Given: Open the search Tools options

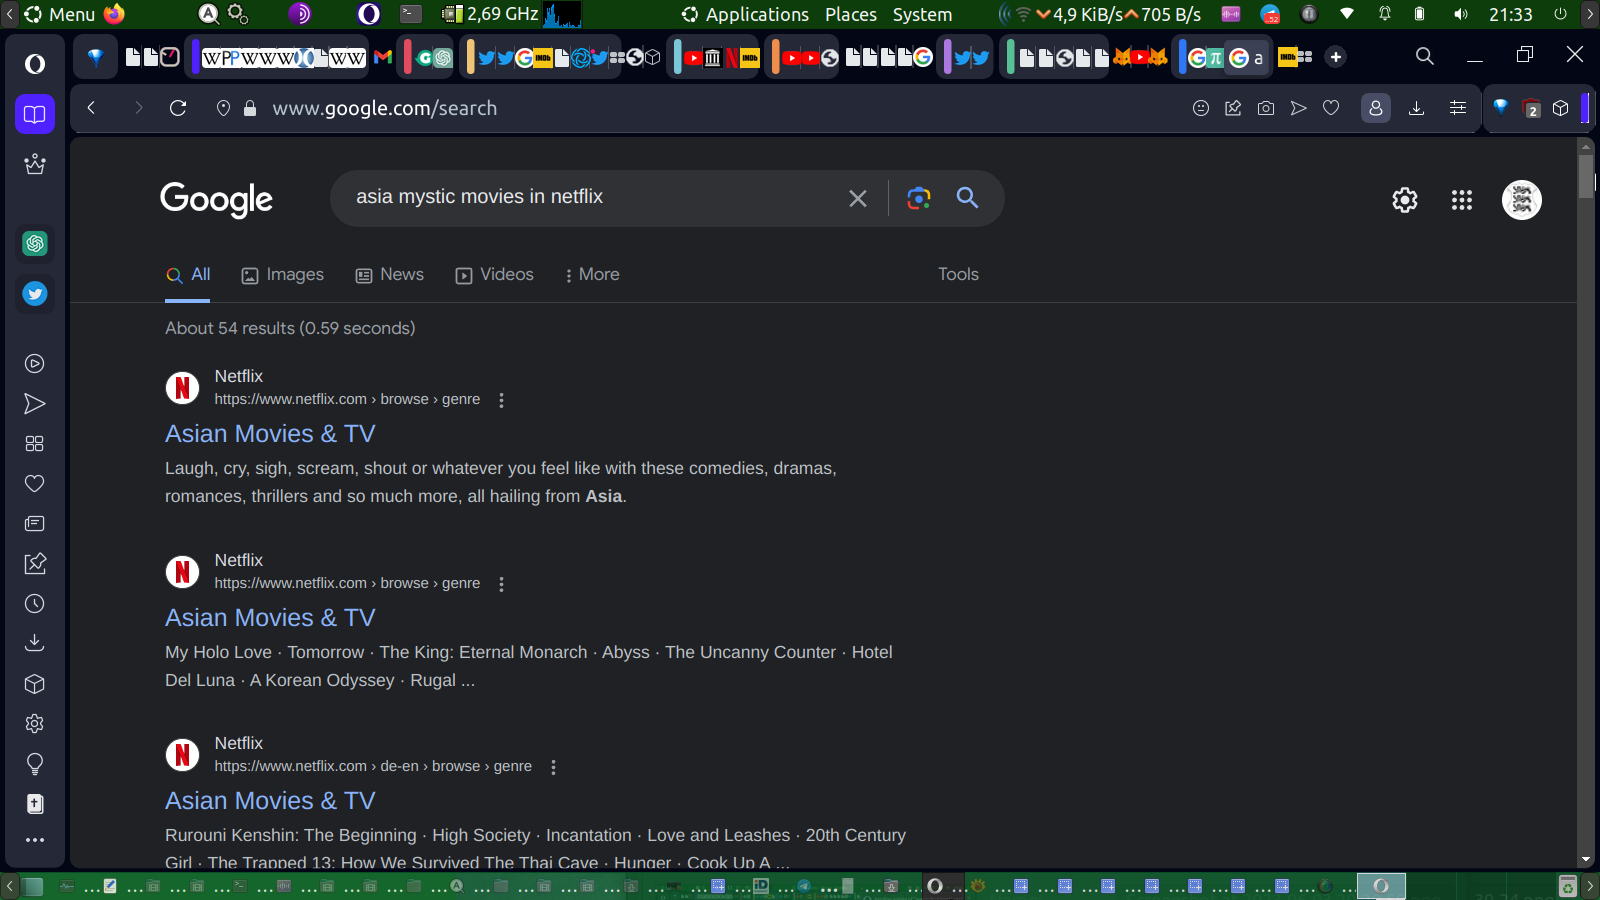Looking at the screenshot, I should (x=958, y=275).
